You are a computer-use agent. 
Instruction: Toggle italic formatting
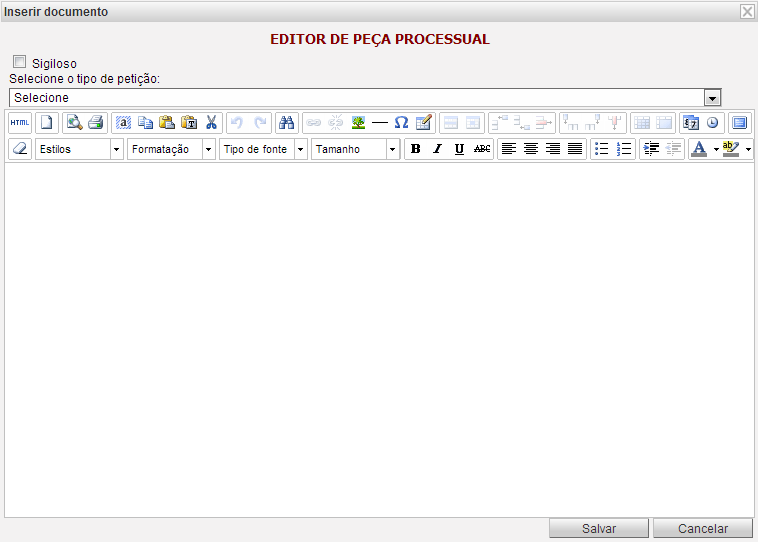437,149
